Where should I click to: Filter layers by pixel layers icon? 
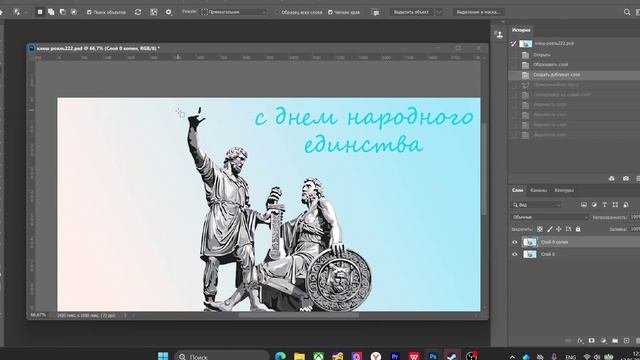tap(584, 205)
